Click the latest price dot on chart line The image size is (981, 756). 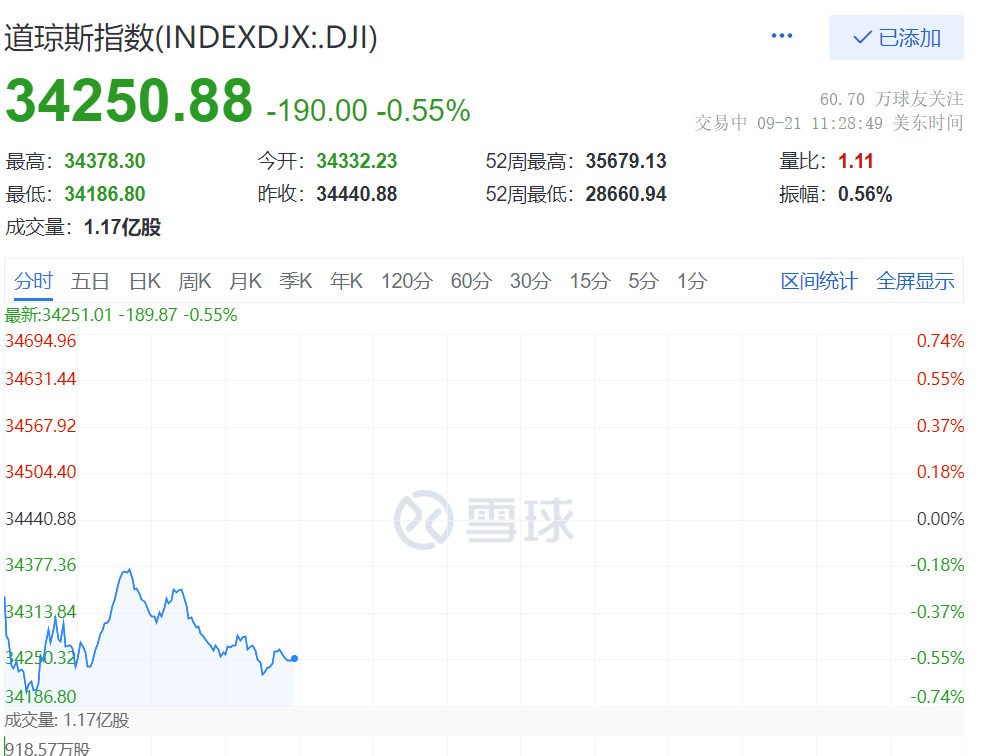294,658
